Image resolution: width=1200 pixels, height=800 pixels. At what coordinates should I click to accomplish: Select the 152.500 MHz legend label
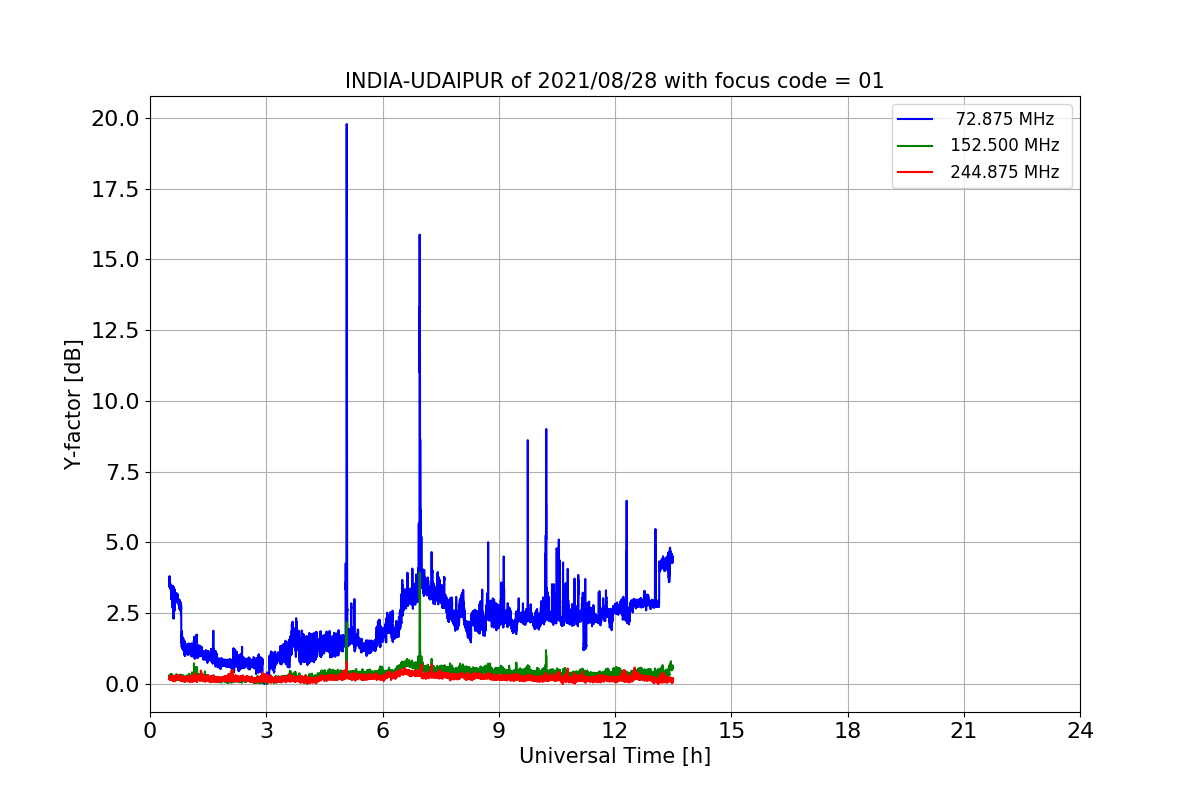[x=1005, y=145]
